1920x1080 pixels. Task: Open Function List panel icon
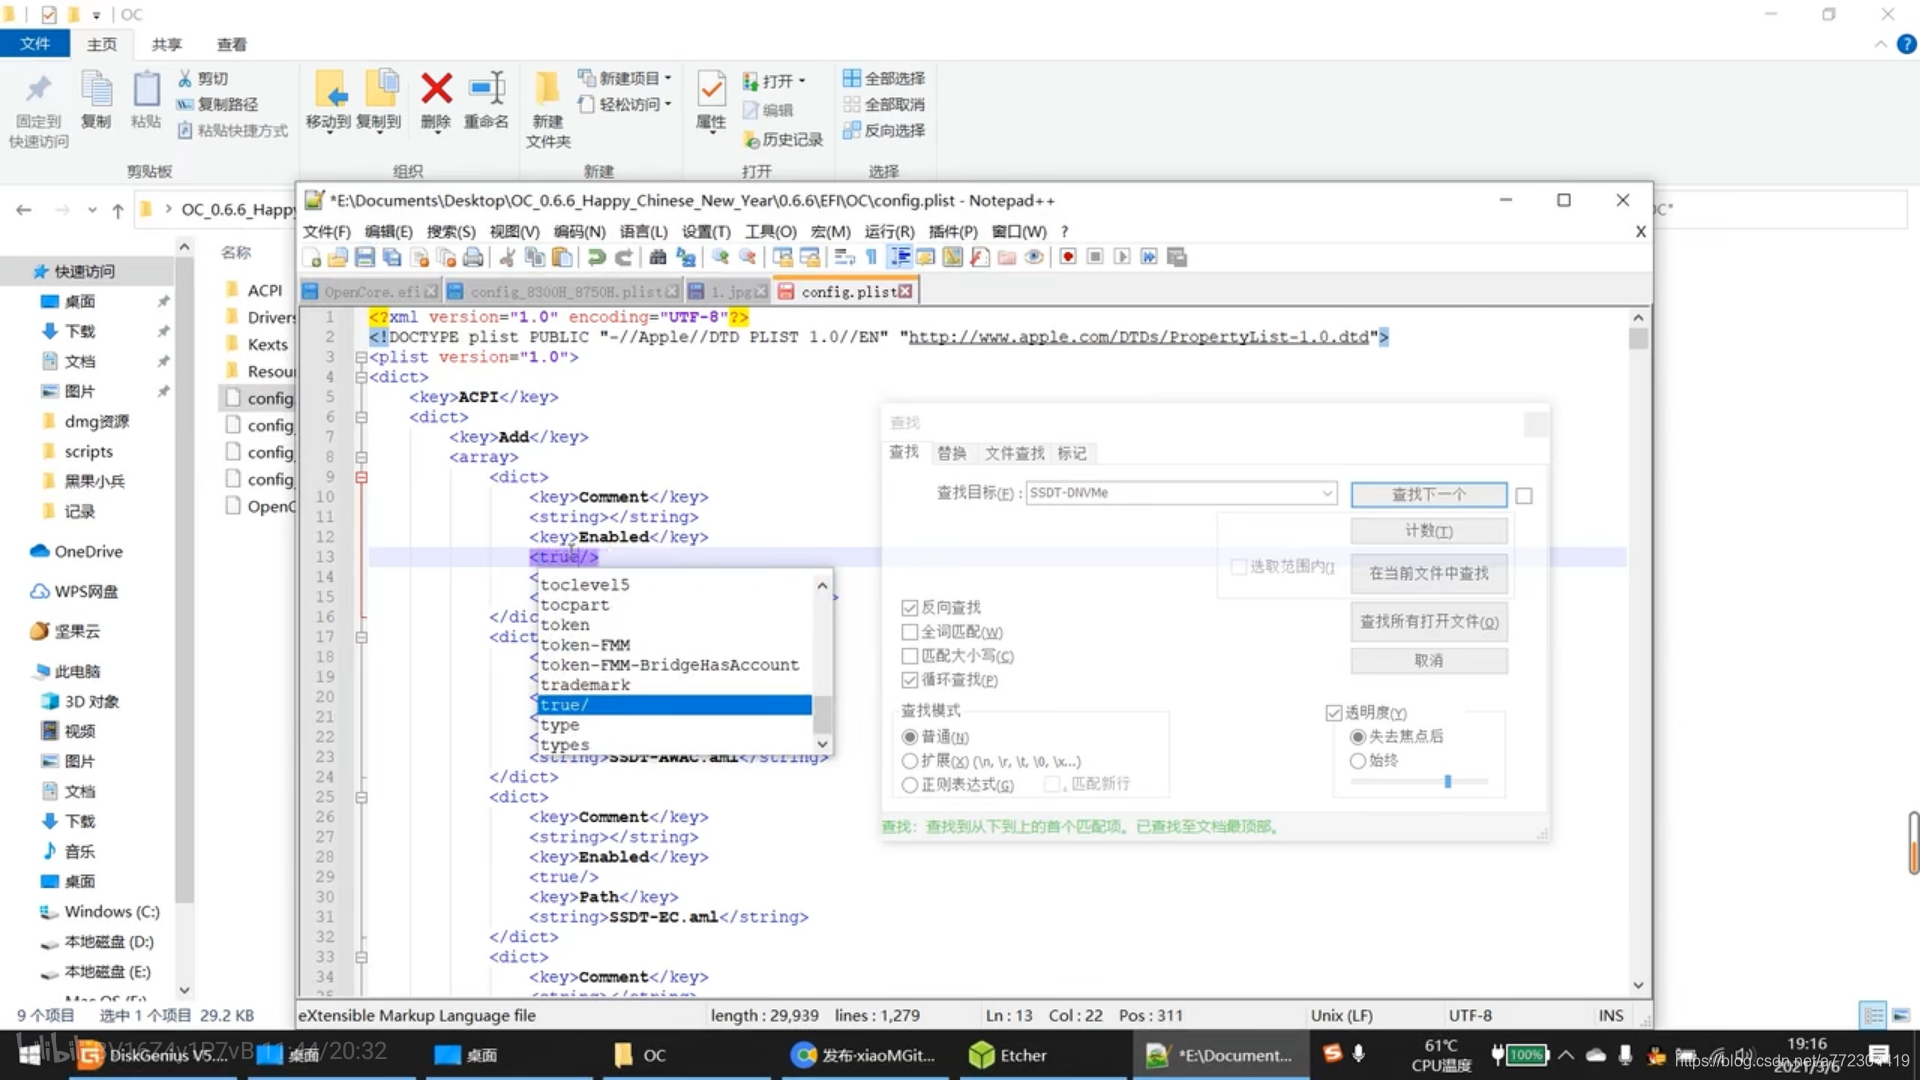coord(980,257)
